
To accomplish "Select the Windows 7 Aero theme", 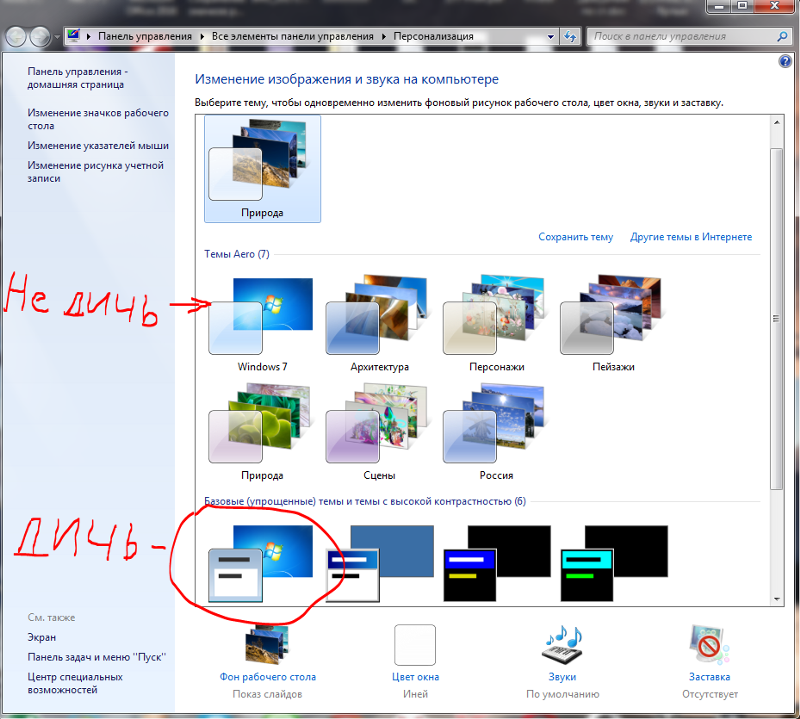I will [262, 323].
